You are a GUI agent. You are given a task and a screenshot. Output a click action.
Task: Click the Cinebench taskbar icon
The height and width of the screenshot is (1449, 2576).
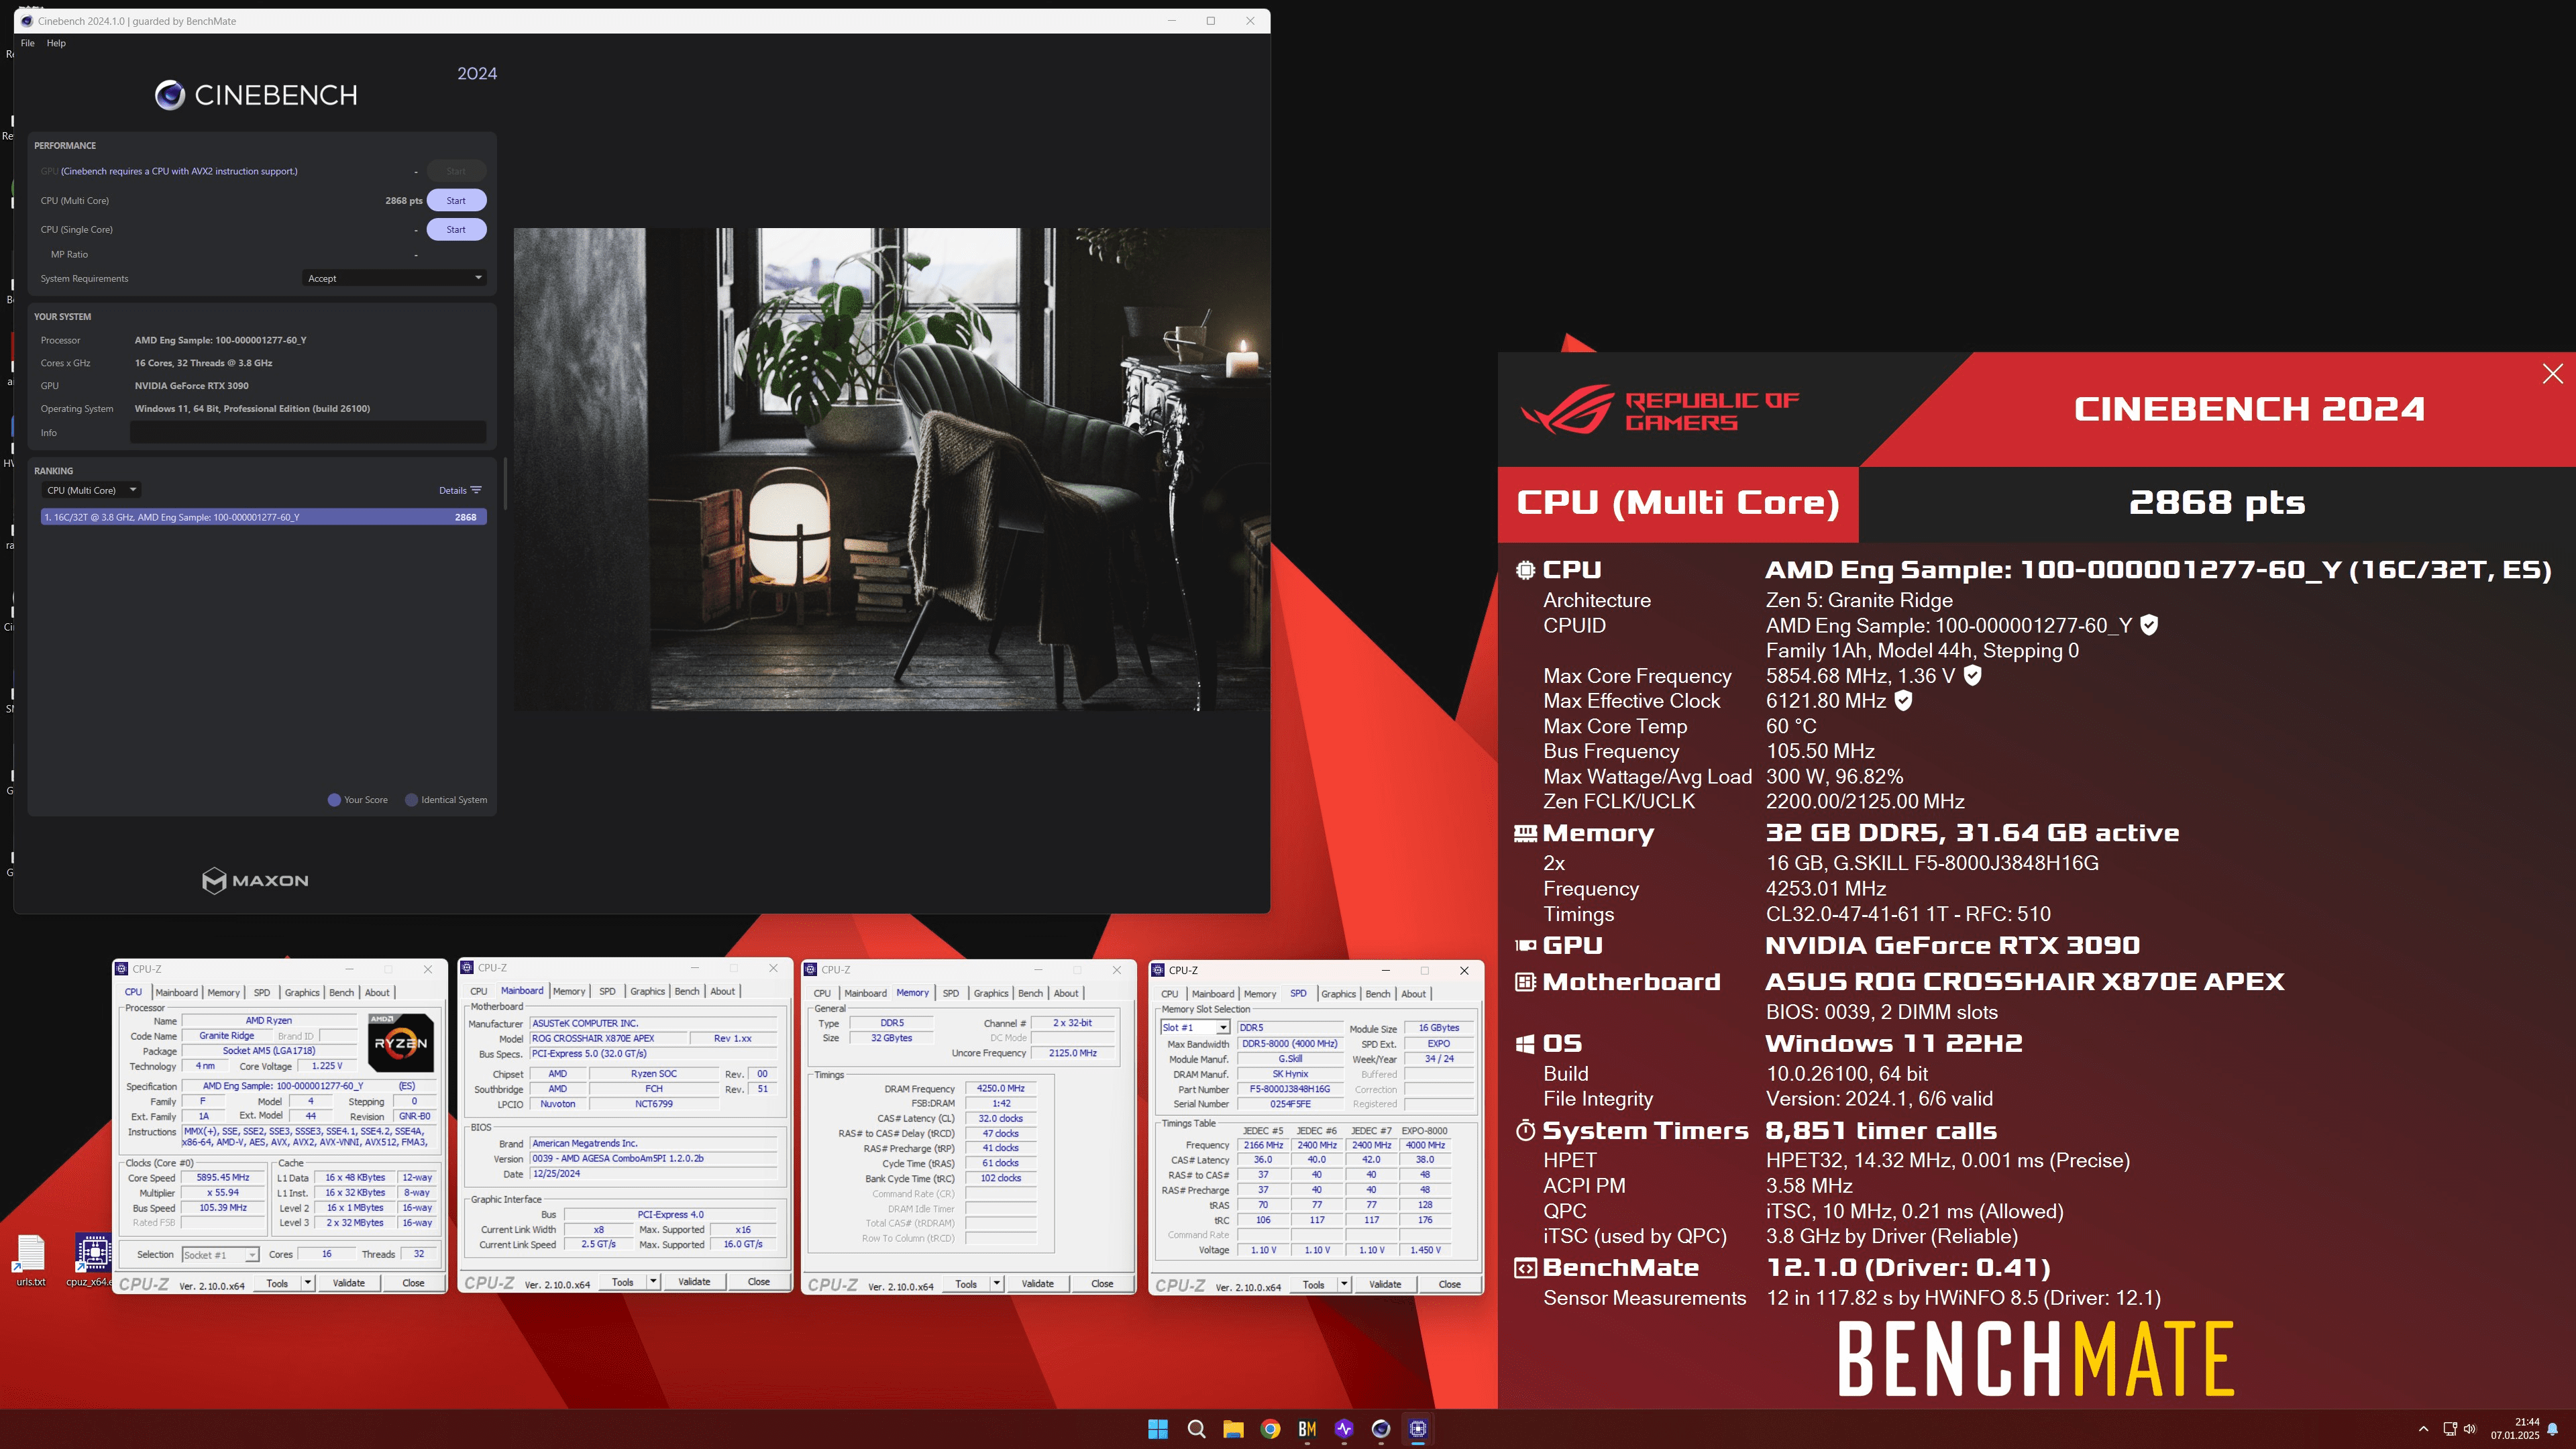1381,1429
